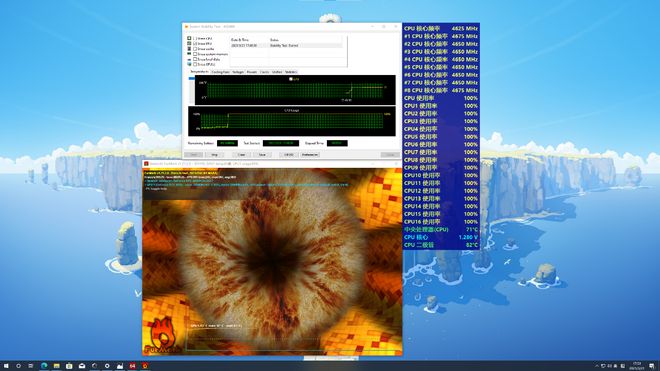Image resolution: width=660 pixels, height=371 pixels.
Task: Click the CPUID button
Action: tap(289, 155)
